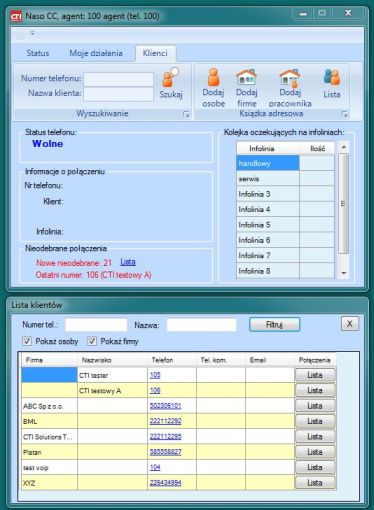Open Lista button for ABC Sp z o.o. row

pyautogui.click(x=315, y=406)
